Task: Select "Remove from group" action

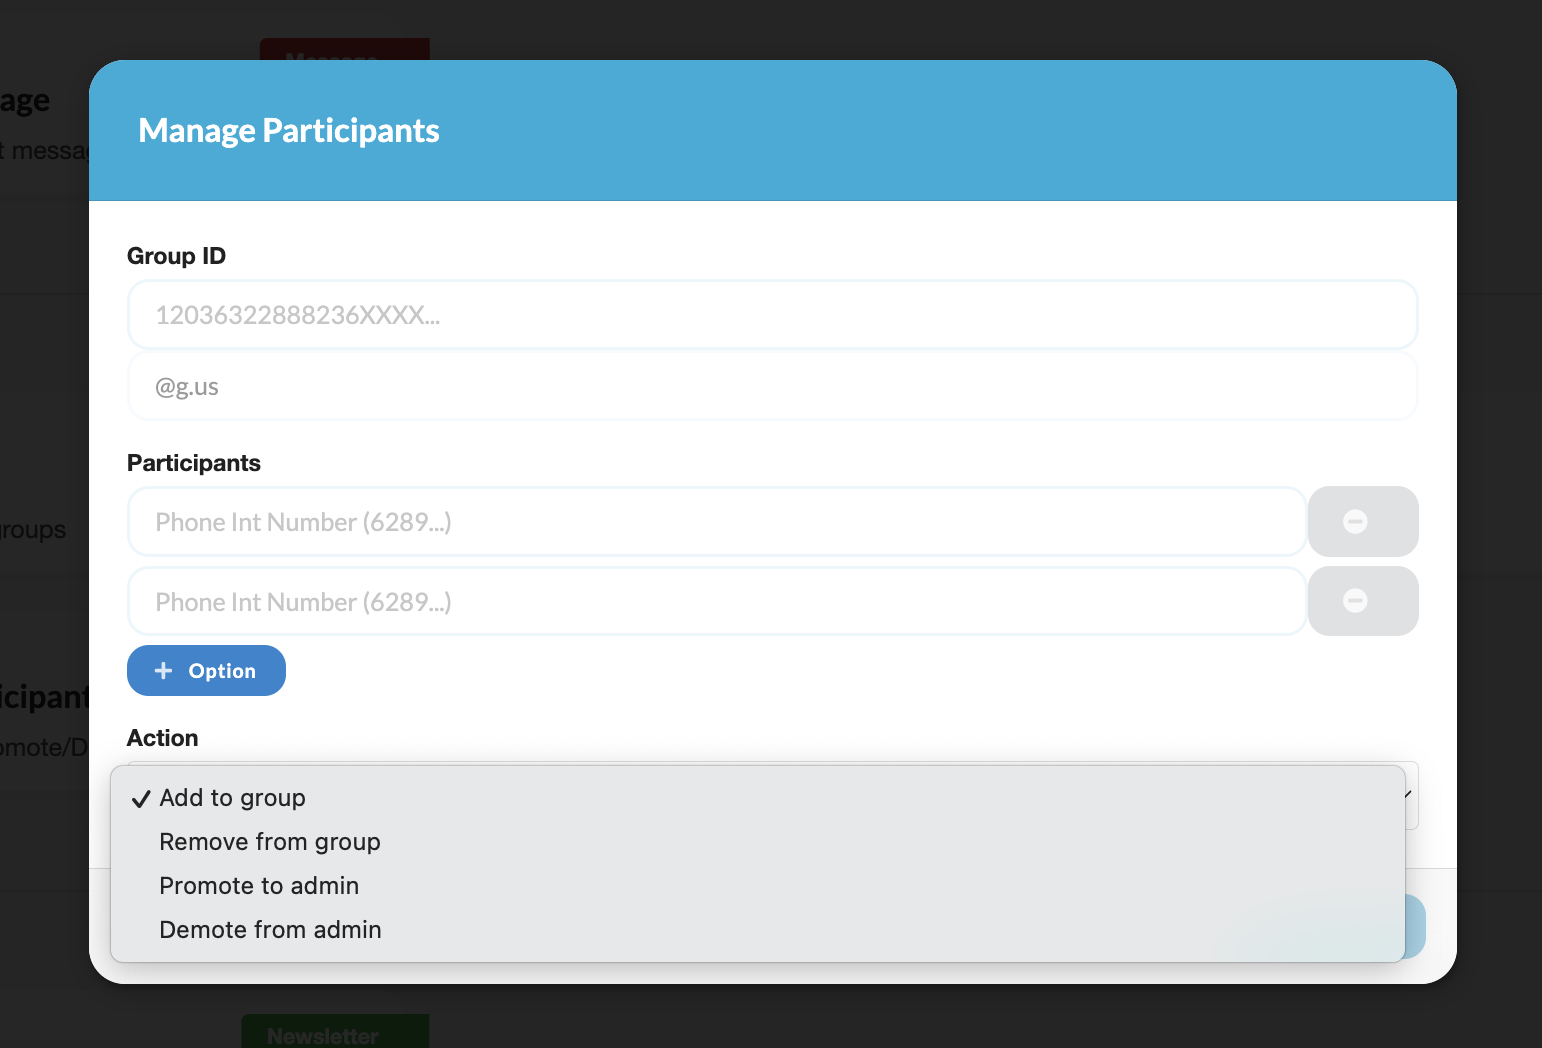Action: click(269, 842)
